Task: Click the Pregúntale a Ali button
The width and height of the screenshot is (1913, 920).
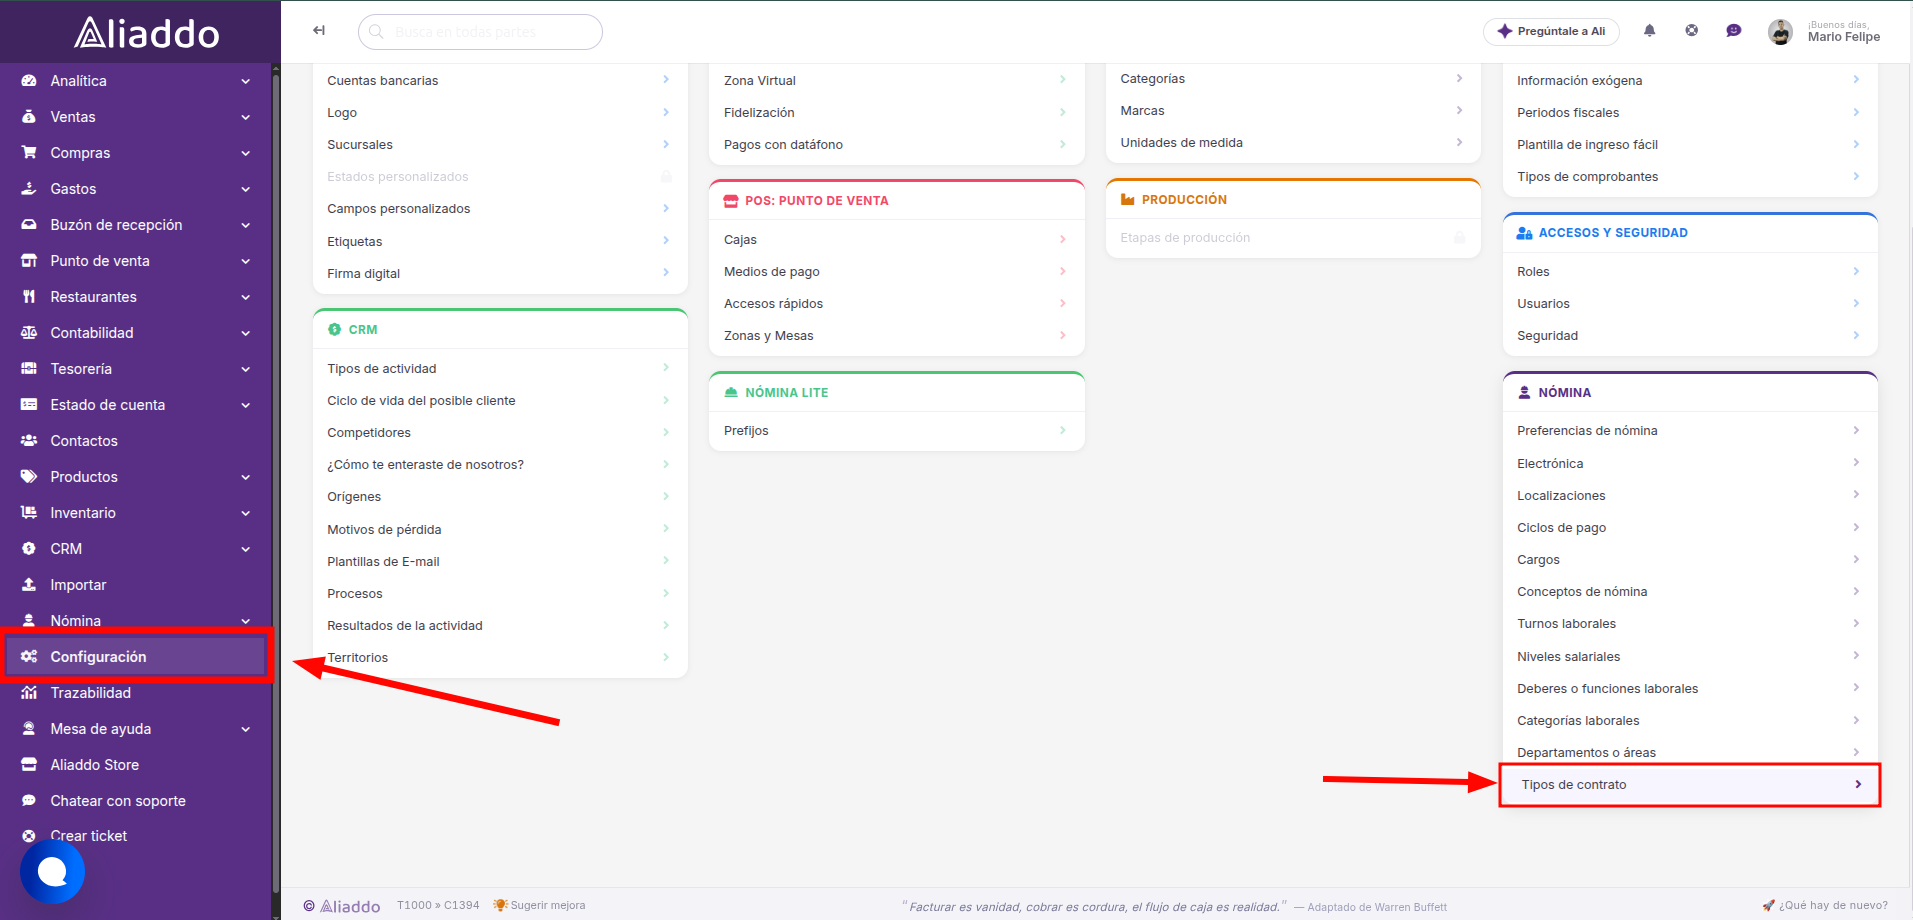Action: coord(1551,31)
